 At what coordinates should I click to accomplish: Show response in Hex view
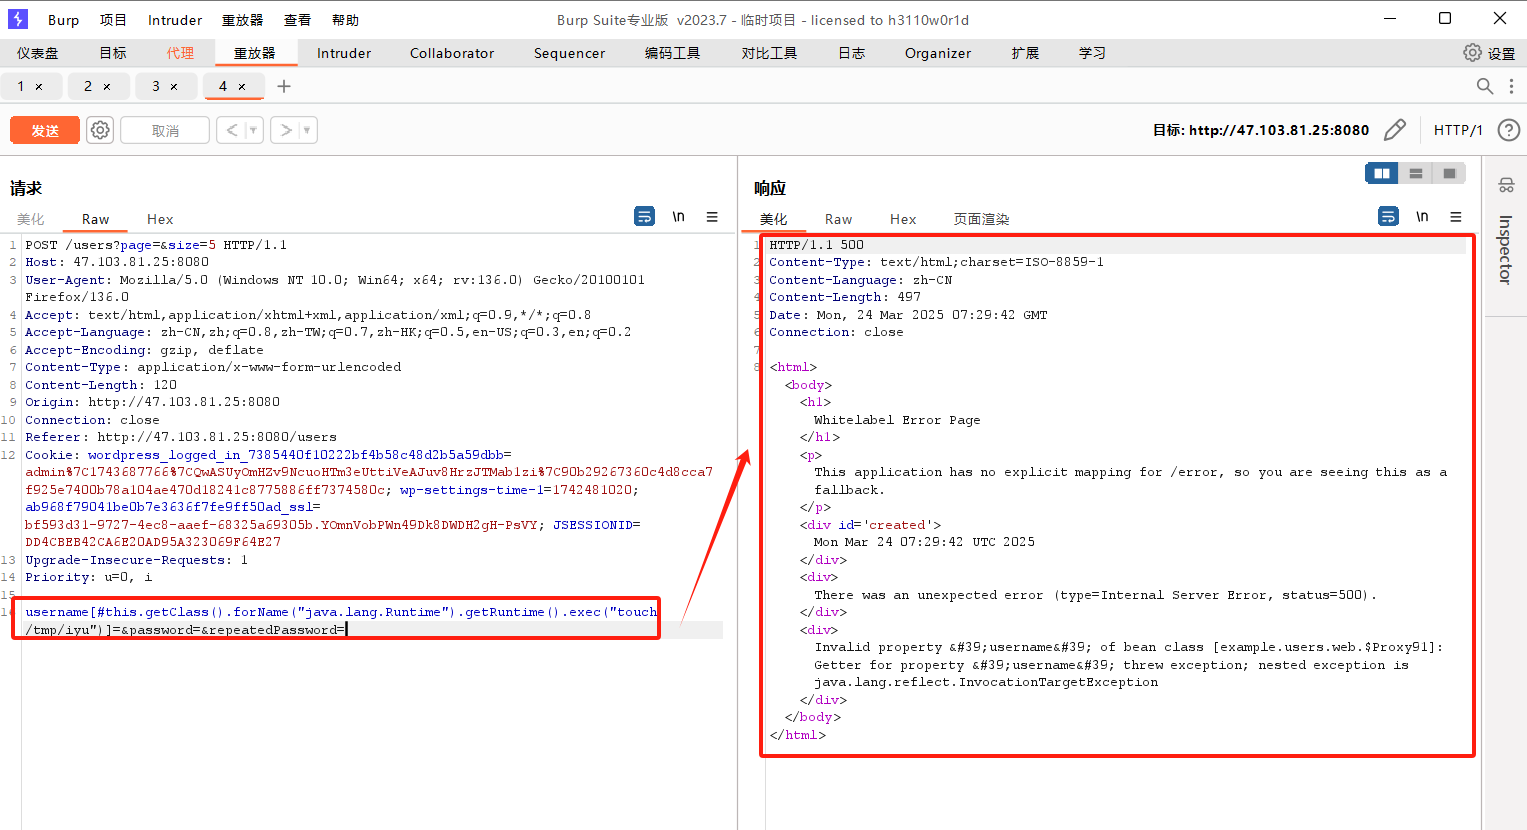[x=903, y=219]
